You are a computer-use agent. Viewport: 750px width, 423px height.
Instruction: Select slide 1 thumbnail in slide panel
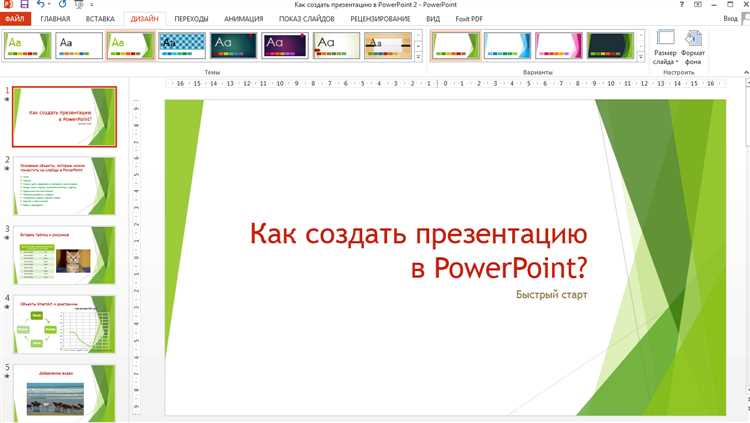(65, 117)
